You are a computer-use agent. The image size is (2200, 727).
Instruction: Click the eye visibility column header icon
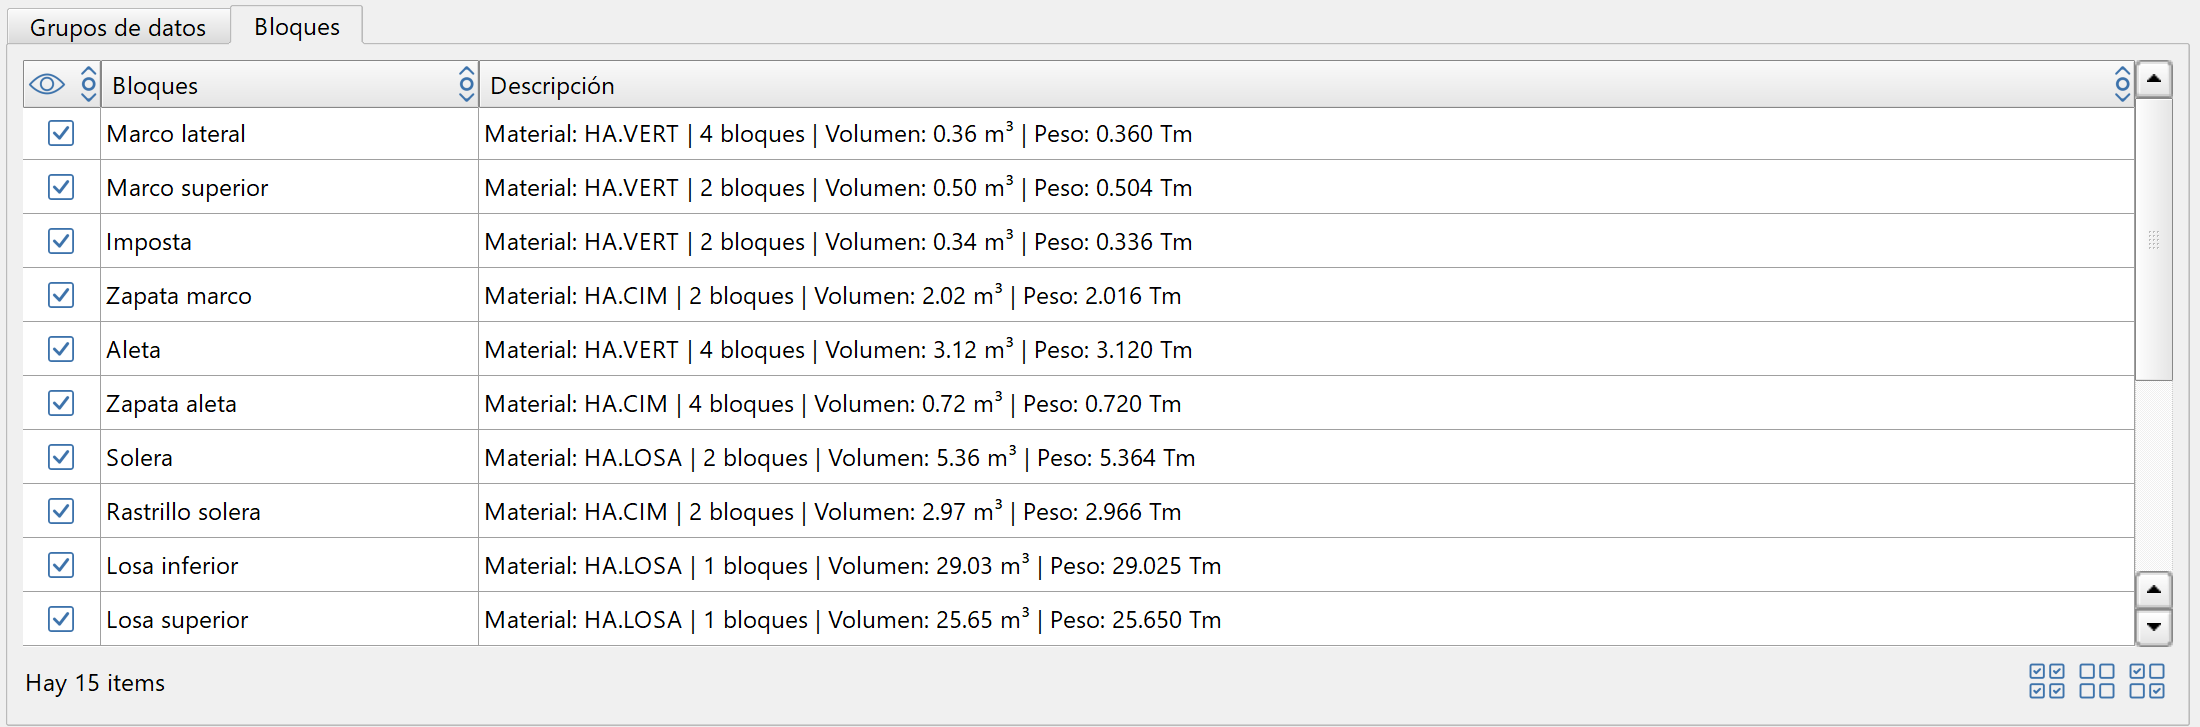[x=47, y=85]
